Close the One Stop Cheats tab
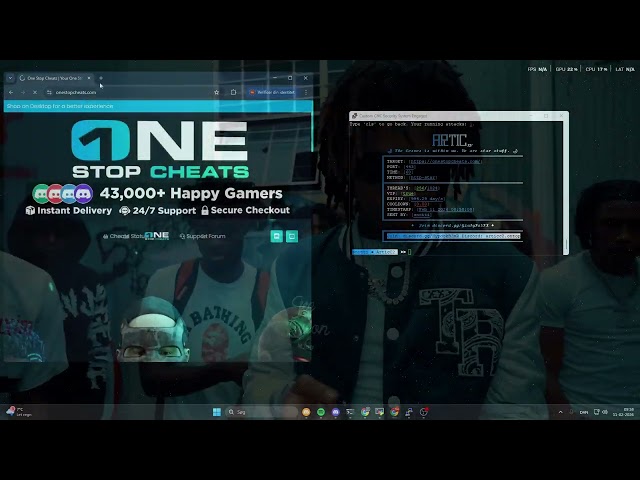 (89, 78)
